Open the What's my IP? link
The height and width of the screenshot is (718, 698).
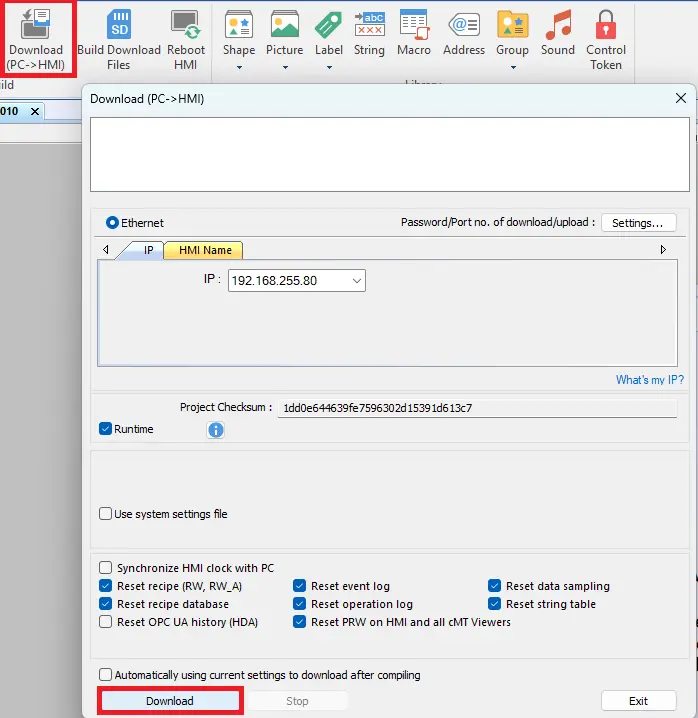(x=649, y=380)
